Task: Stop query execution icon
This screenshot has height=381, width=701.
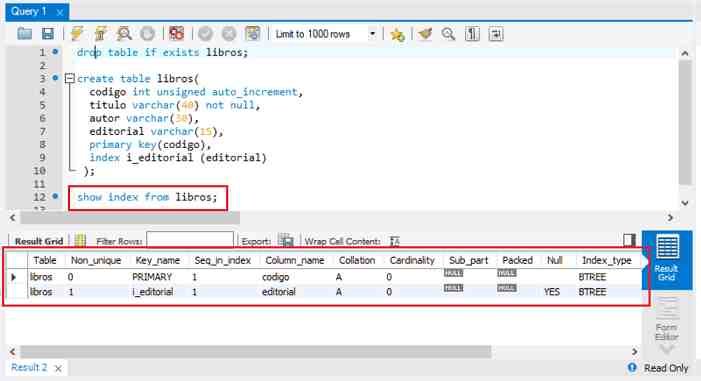Action: [147, 34]
